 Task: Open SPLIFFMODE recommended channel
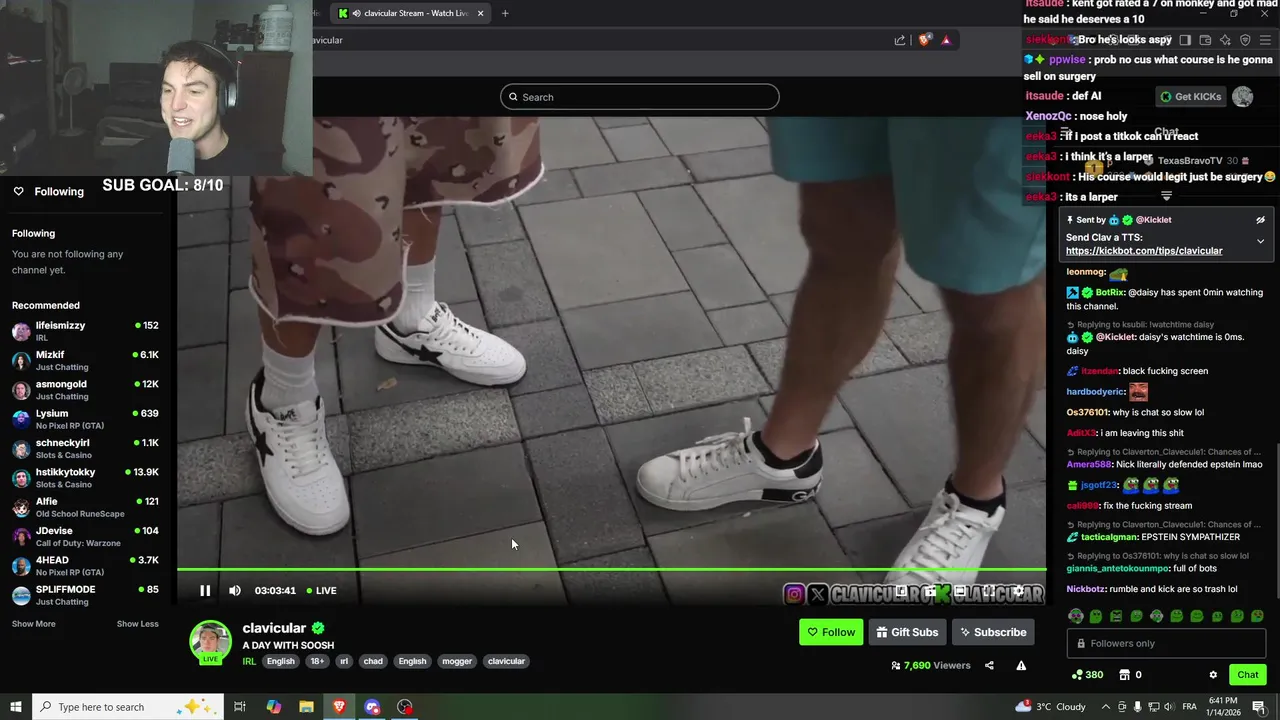85,595
